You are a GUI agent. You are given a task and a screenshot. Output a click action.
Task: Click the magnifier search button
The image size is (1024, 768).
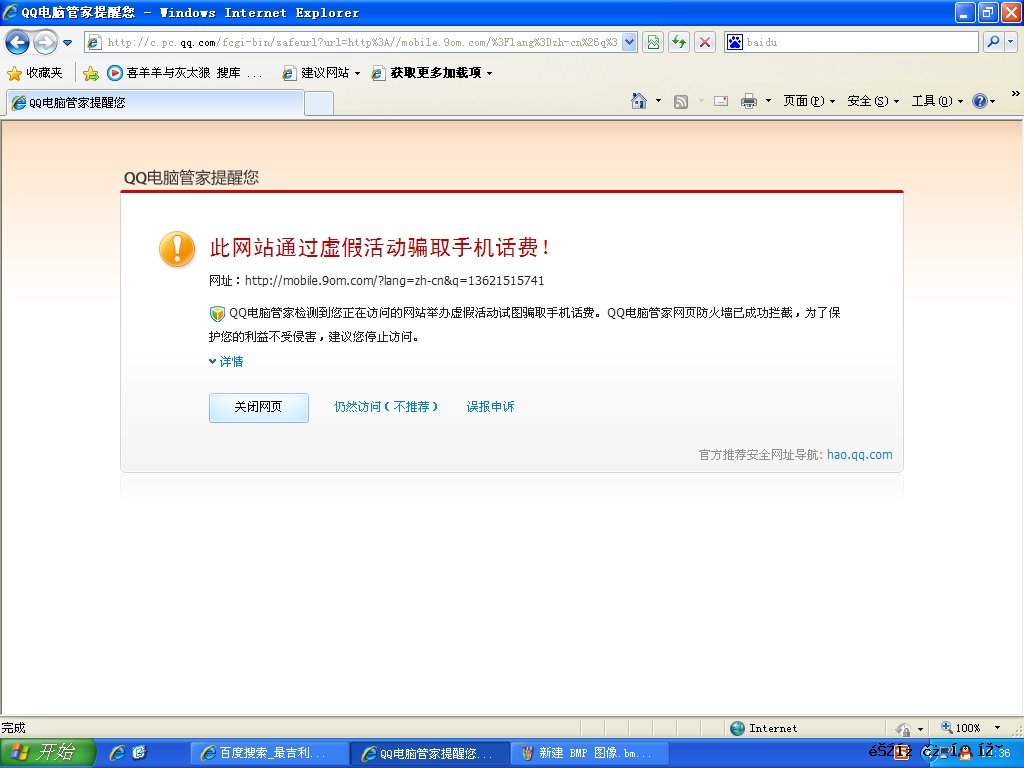[993, 42]
